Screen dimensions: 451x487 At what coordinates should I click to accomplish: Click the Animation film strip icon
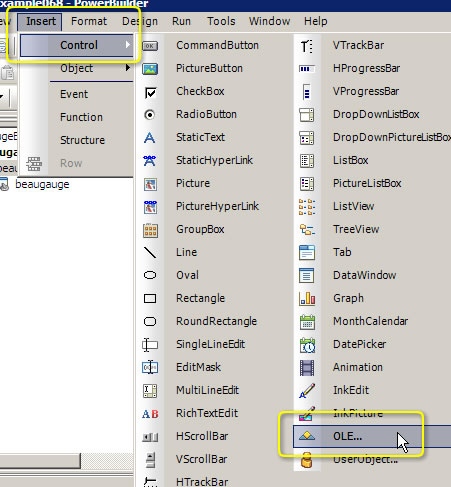point(307,368)
